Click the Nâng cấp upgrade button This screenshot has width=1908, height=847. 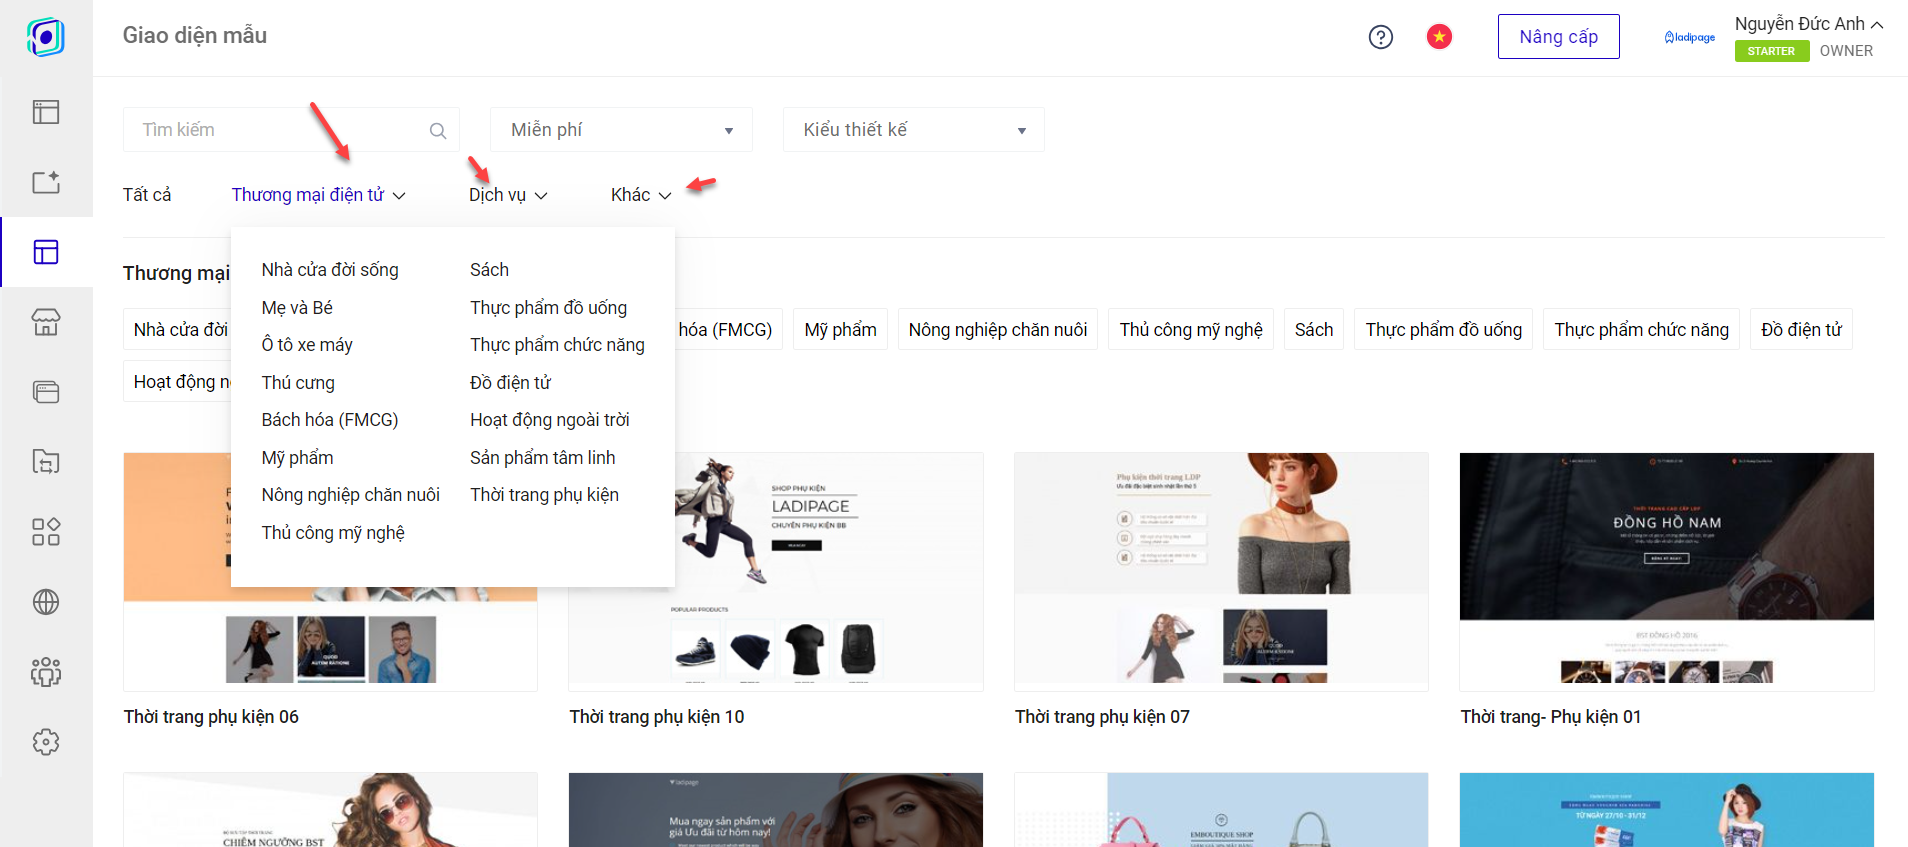[1558, 37]
